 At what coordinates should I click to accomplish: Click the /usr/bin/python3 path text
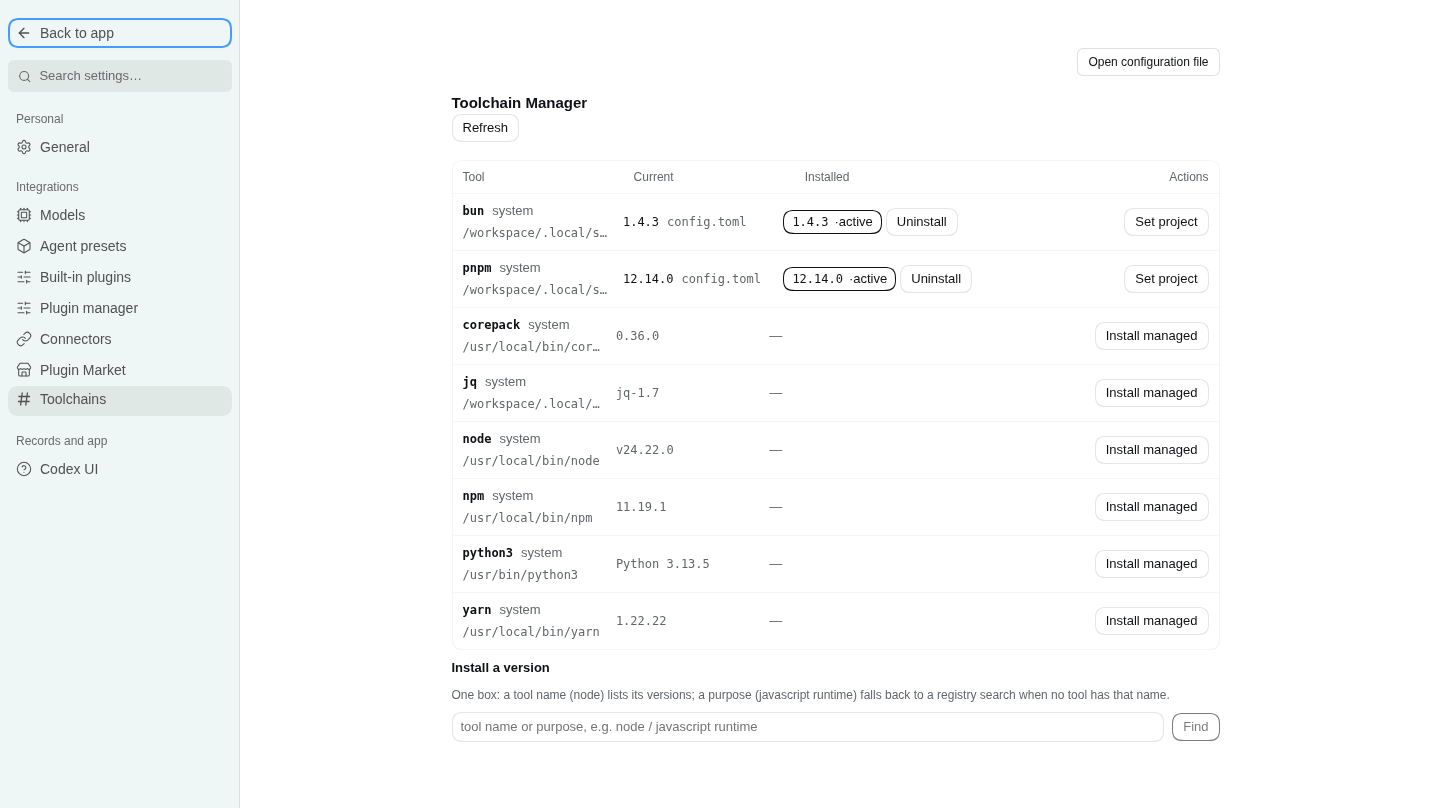coord(520,575)
